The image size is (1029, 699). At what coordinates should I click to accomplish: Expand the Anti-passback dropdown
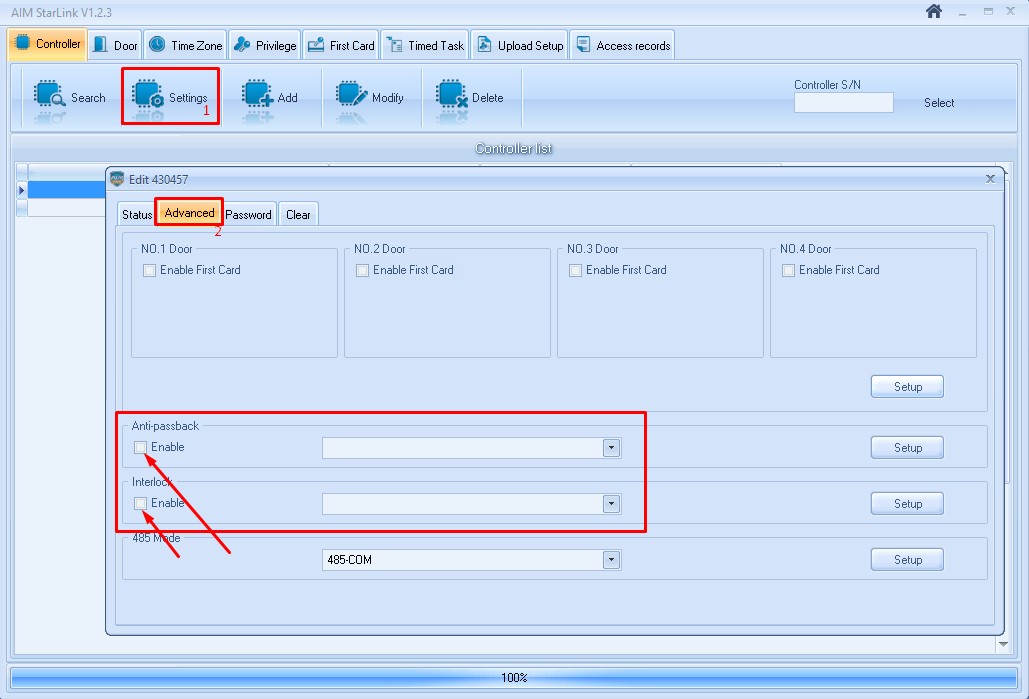coord(611,448)
